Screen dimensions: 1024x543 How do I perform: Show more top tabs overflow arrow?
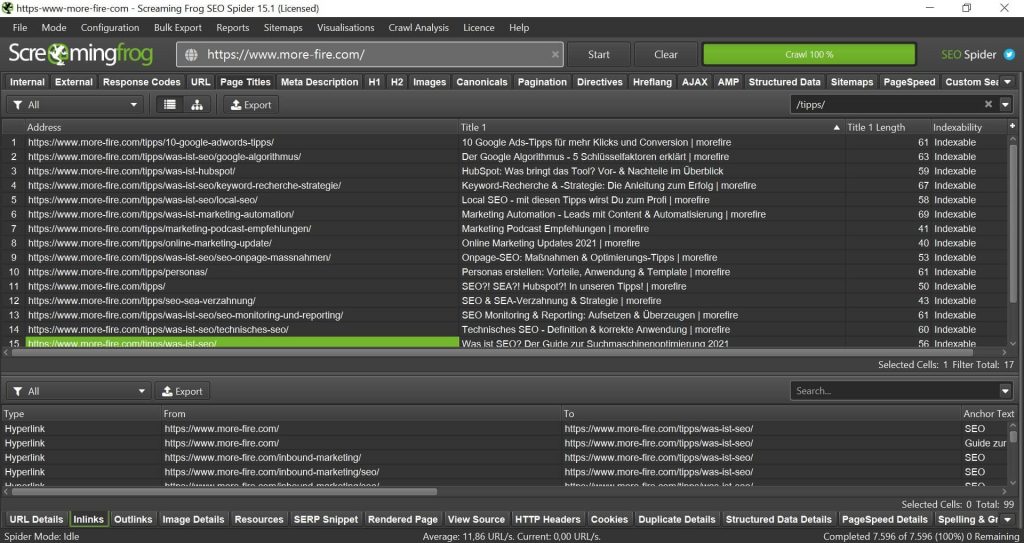point(1007,82)
